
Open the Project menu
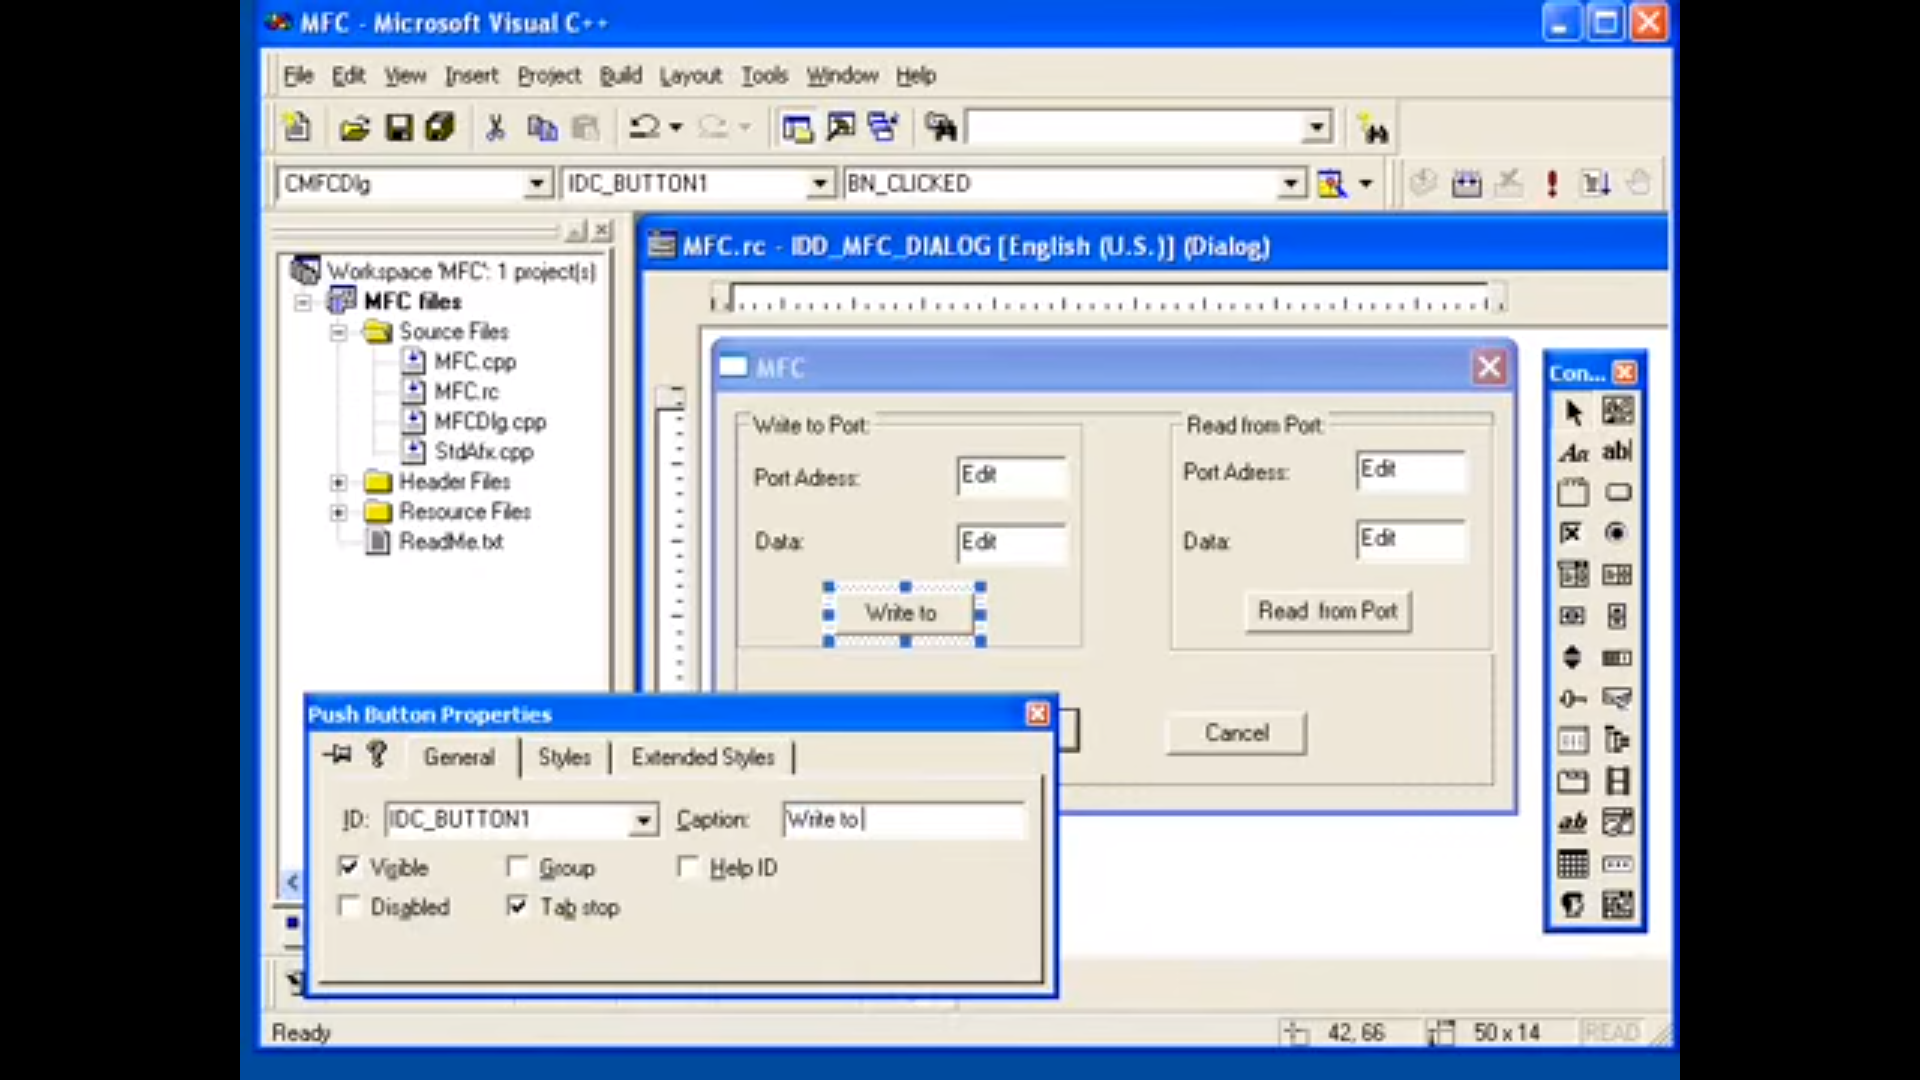[549, 76]
